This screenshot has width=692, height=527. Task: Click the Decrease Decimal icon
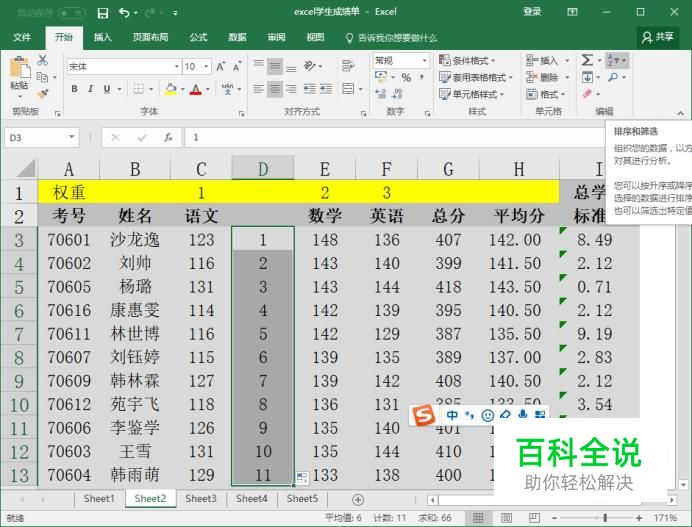pos(397,94)
